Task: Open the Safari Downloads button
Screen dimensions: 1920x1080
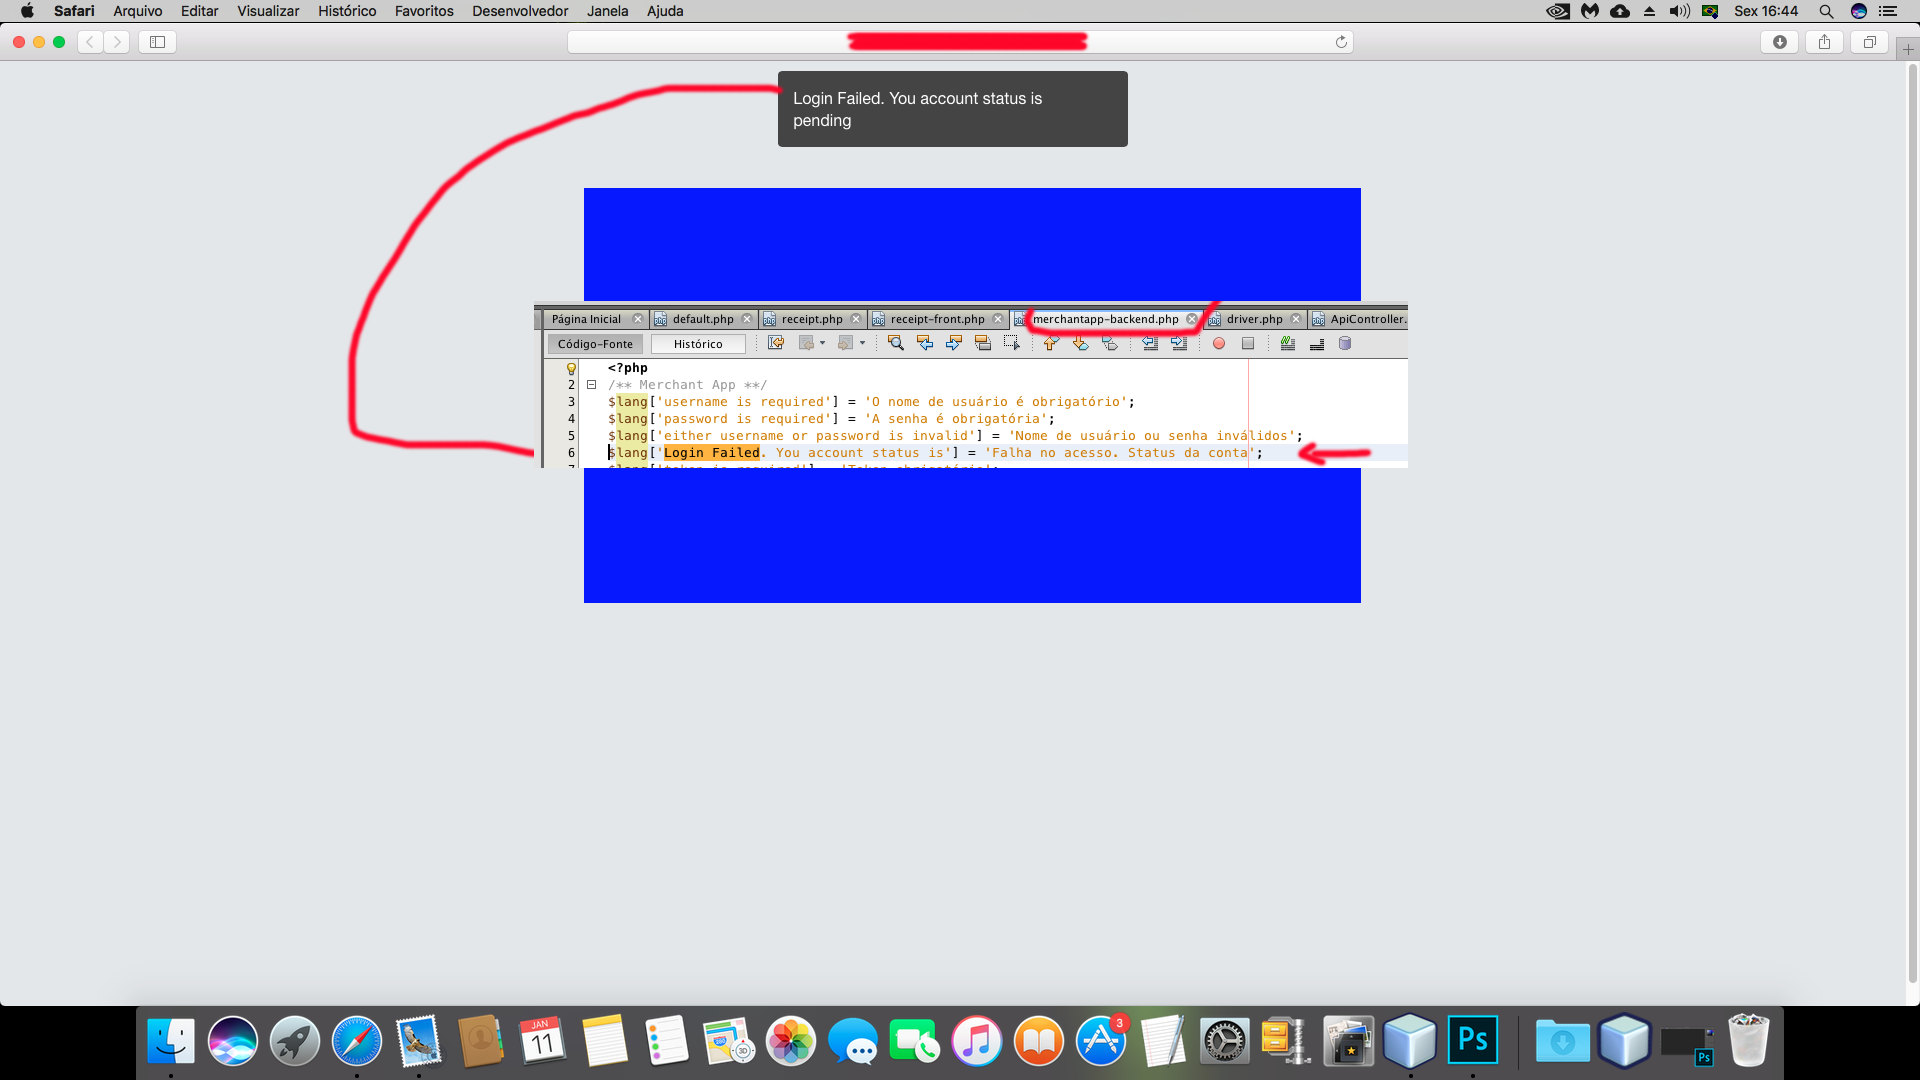Action: click(1780, 42)
